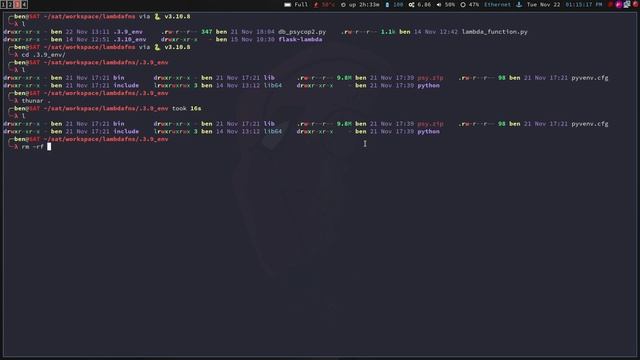
Task: Click the battery Full indicator icon
Action: [287, 5]
